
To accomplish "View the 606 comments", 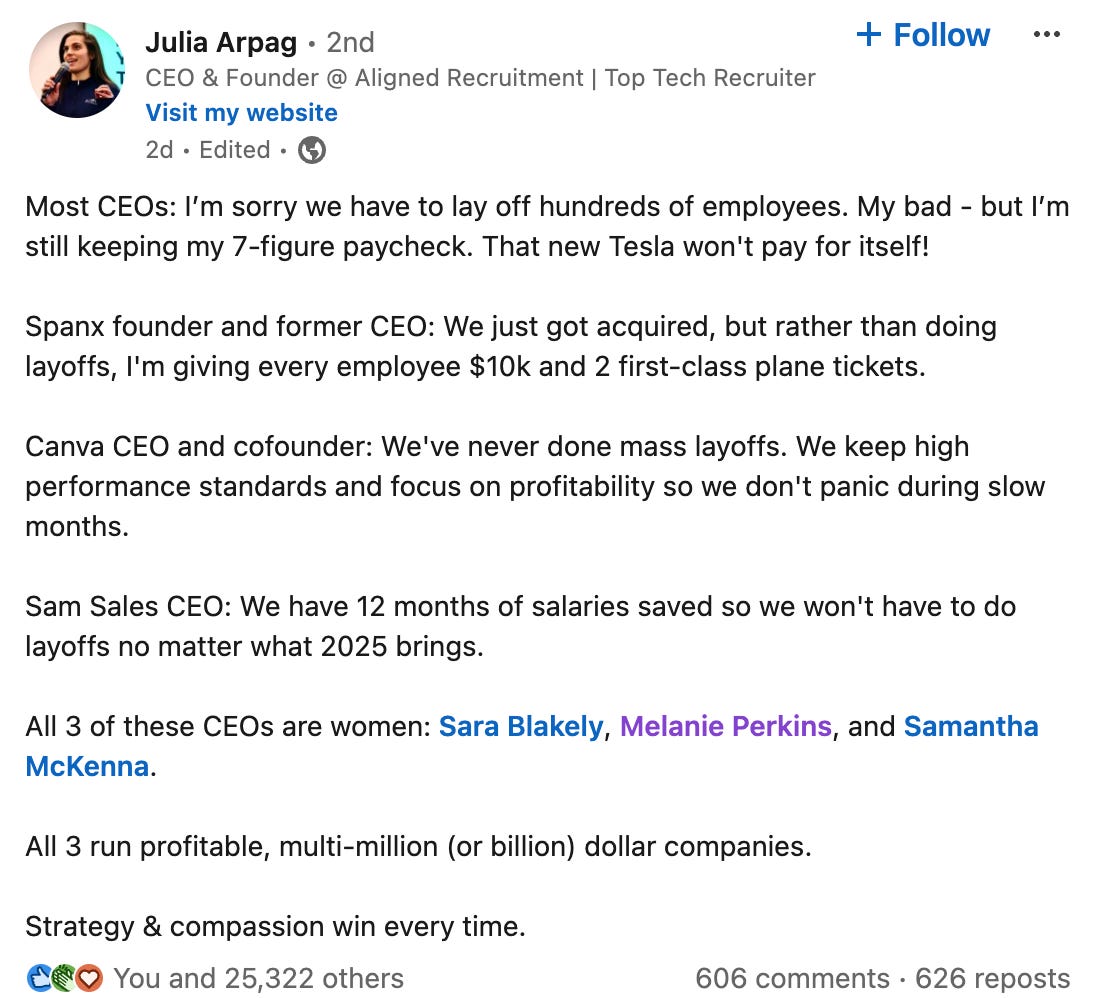I will click(x=792, y=978).
